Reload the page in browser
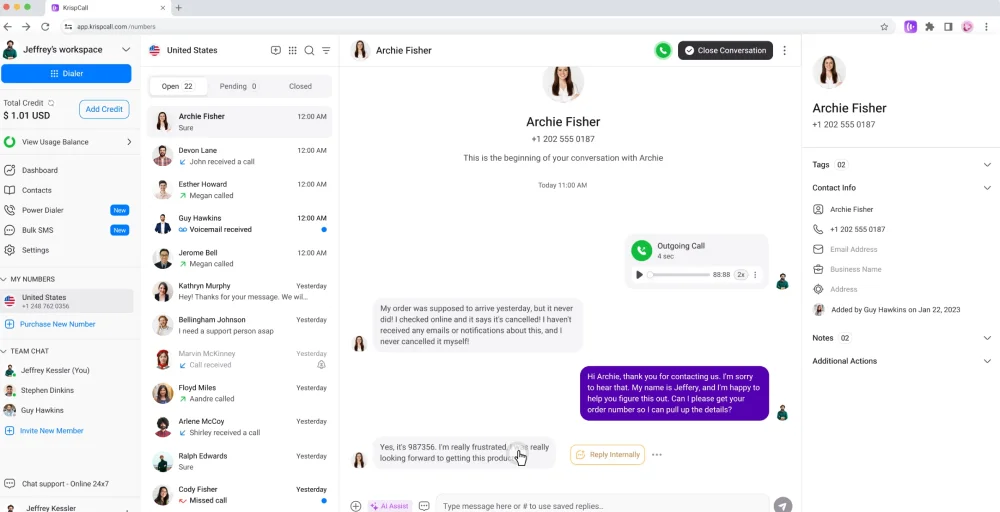The width and height of the screenshot is (1000, 512). coord(45,27)
